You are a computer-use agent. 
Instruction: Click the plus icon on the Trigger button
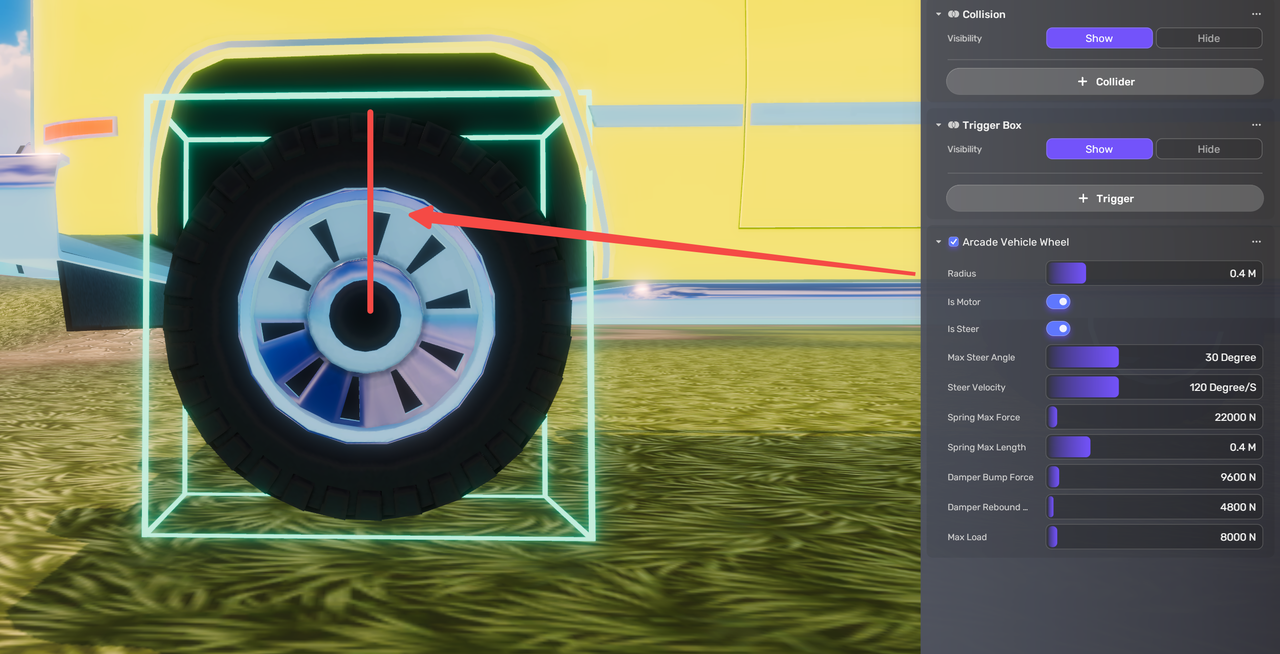[1084, 198]
